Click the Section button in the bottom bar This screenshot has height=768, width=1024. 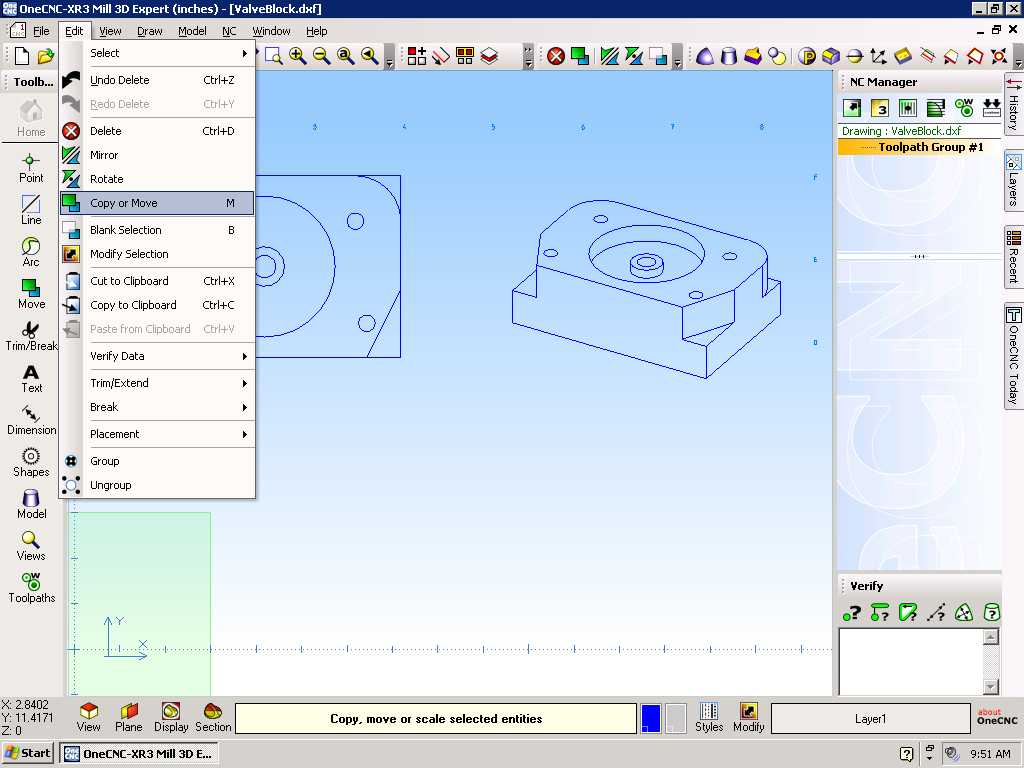click(213, 717)
